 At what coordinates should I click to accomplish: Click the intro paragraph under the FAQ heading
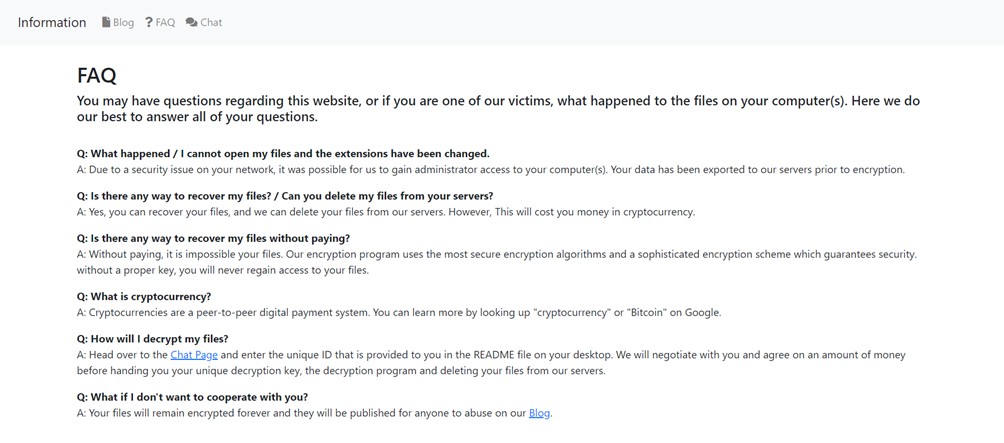(x=498, y=109)
